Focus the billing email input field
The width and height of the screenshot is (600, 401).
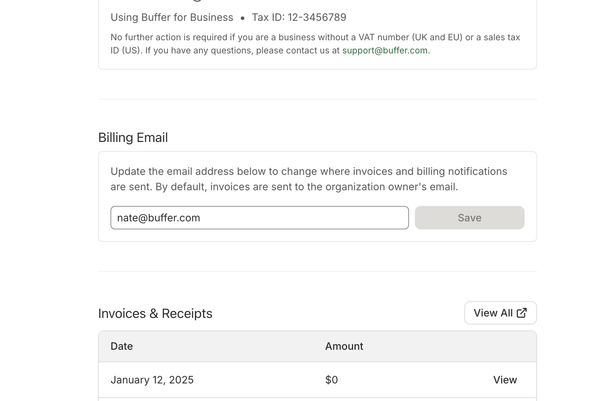tap(259, 218)
